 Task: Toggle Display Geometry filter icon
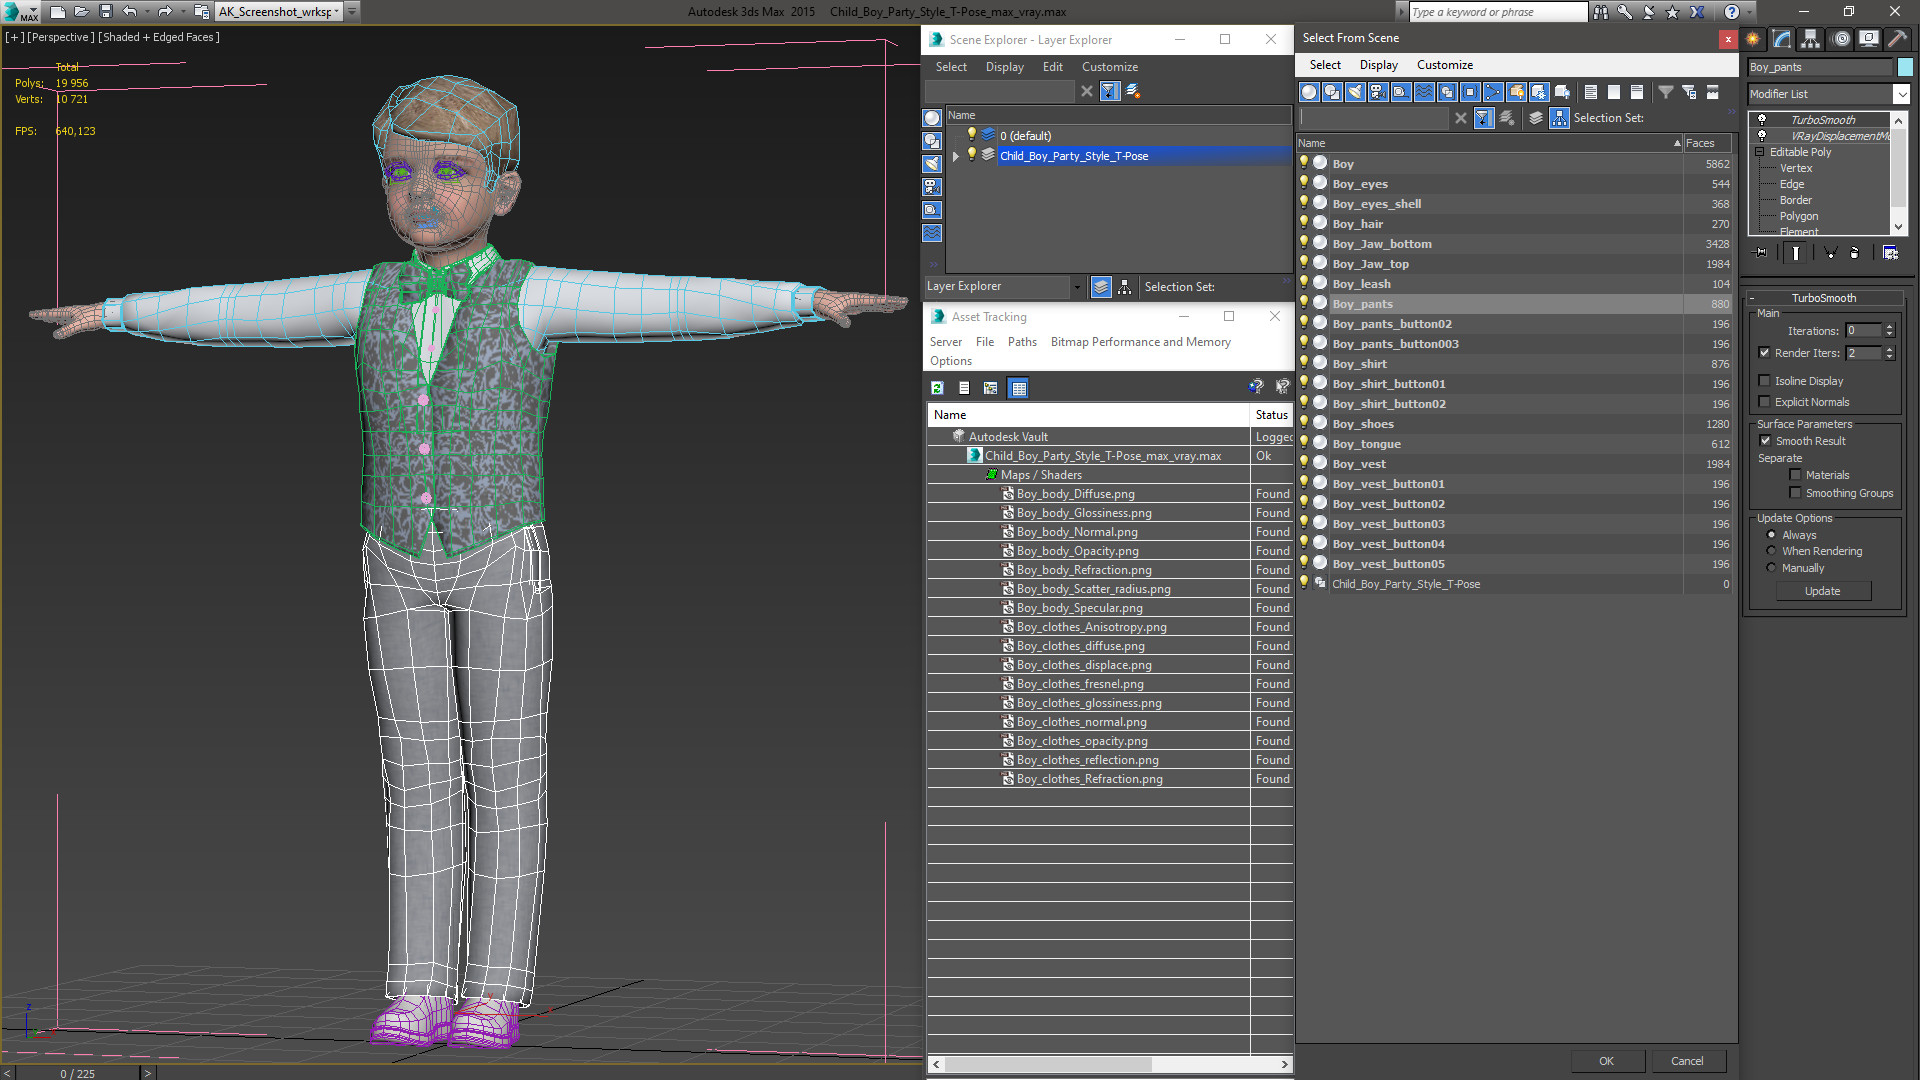point(1309,92)
